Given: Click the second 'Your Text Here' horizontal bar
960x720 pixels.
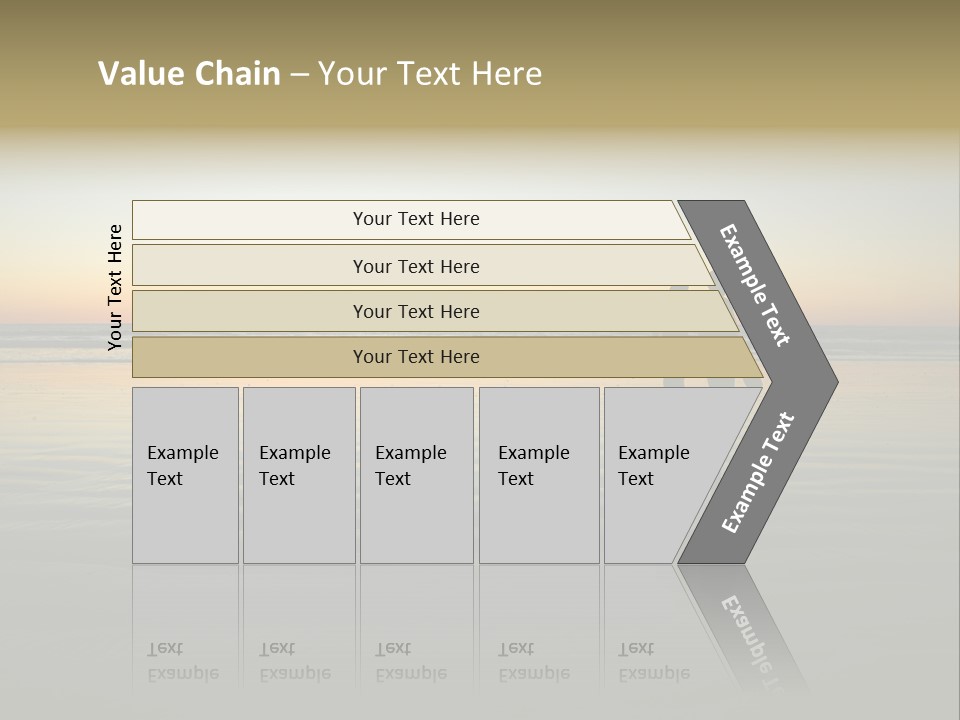Looking at the screenshot, I should point(415,266).
